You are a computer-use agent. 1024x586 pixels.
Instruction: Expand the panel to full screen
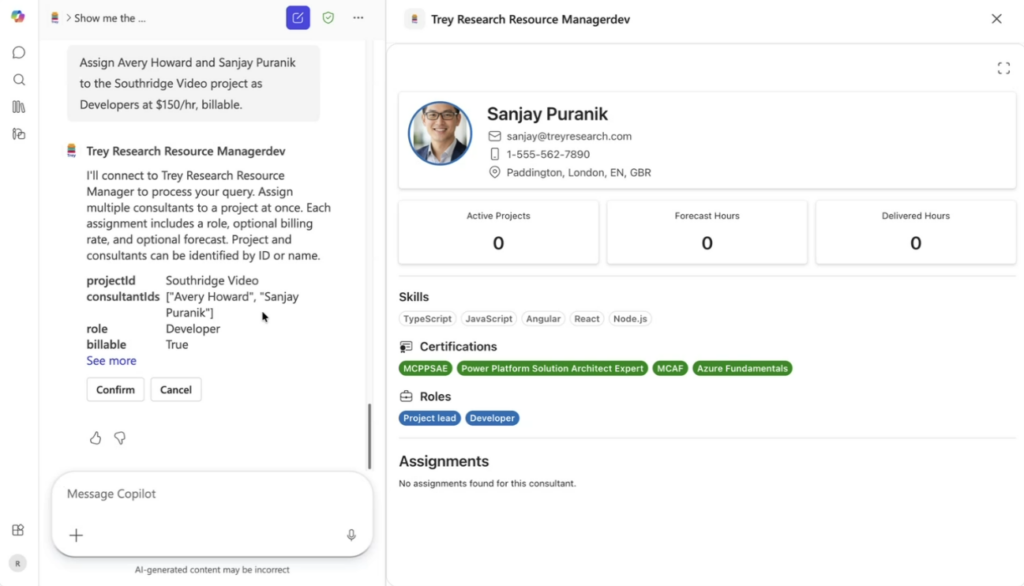click(x=1003, y=68)
